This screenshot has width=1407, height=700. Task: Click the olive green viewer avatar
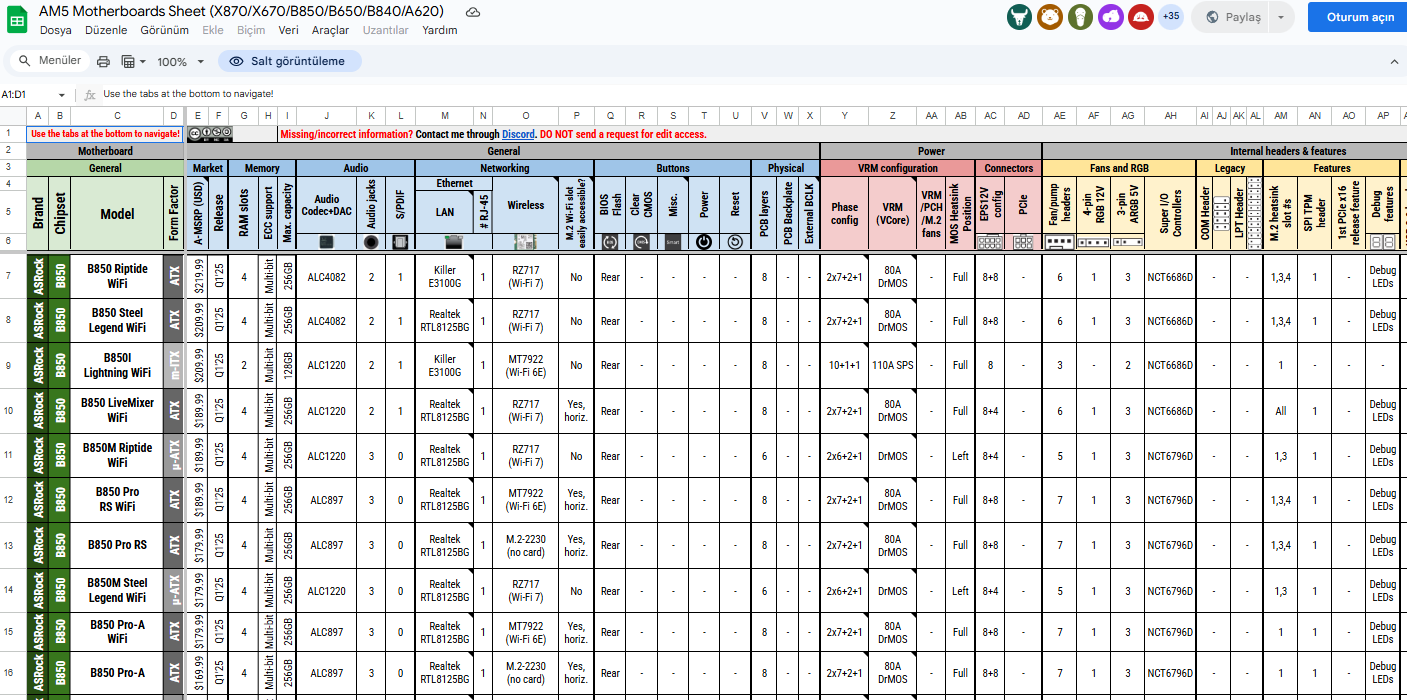[1079, 17]
